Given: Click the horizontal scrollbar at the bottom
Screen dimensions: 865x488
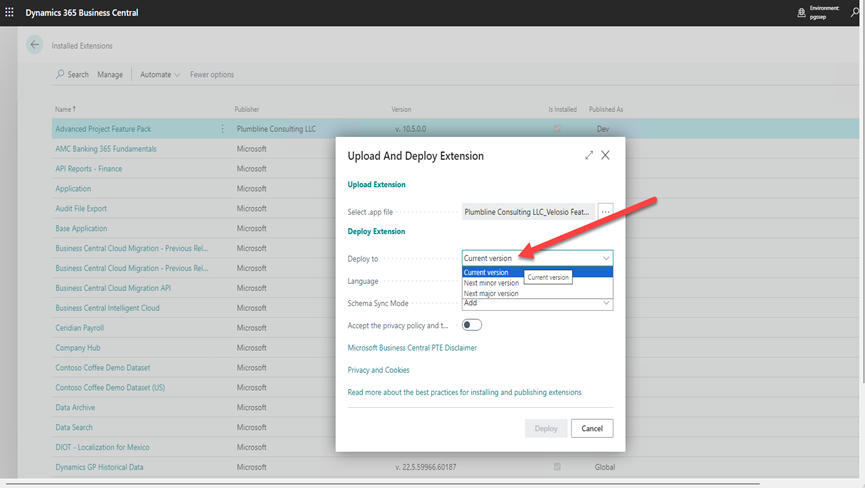Looking at the screenshot, I should coord(381,484).
